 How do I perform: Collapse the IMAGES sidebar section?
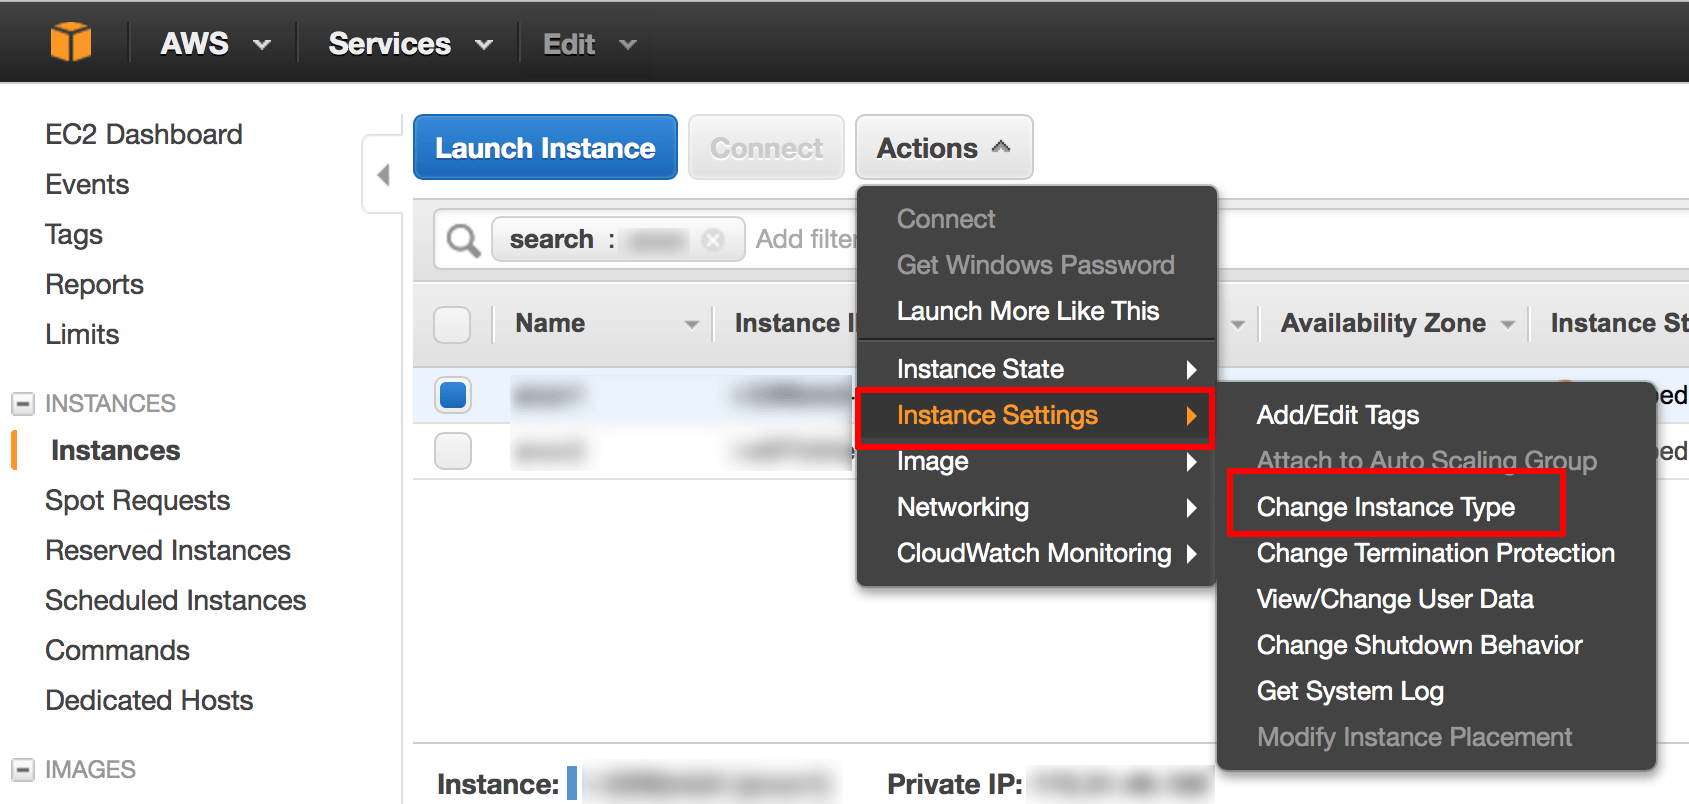pos(22,770)
